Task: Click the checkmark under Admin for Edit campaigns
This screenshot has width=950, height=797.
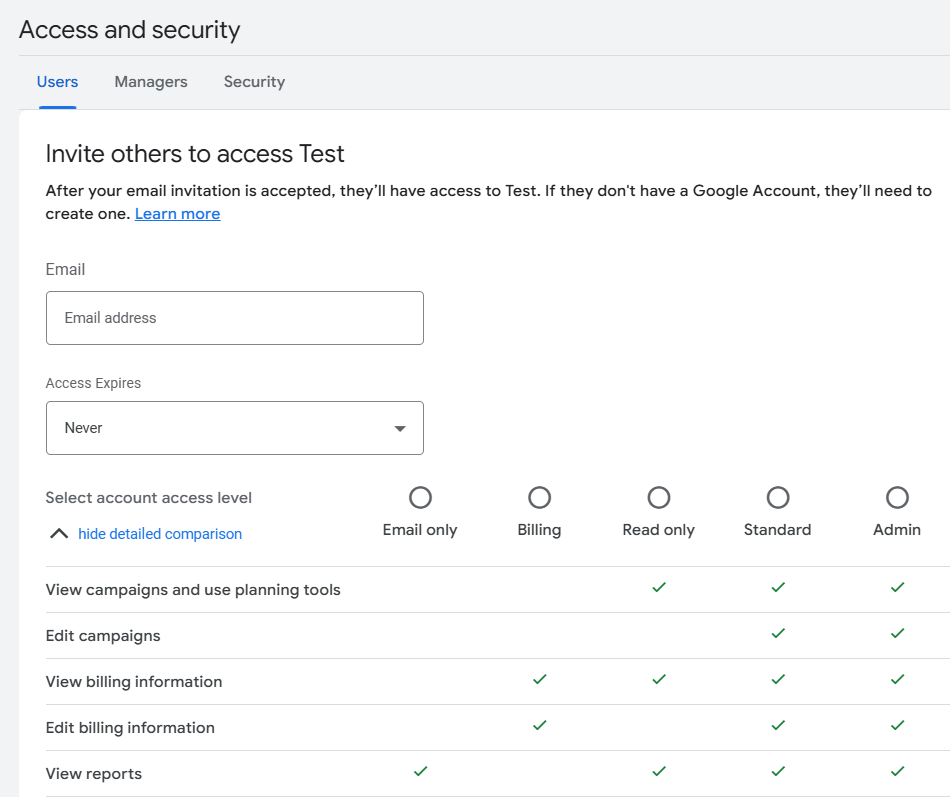Action: [x=897, y=634]
